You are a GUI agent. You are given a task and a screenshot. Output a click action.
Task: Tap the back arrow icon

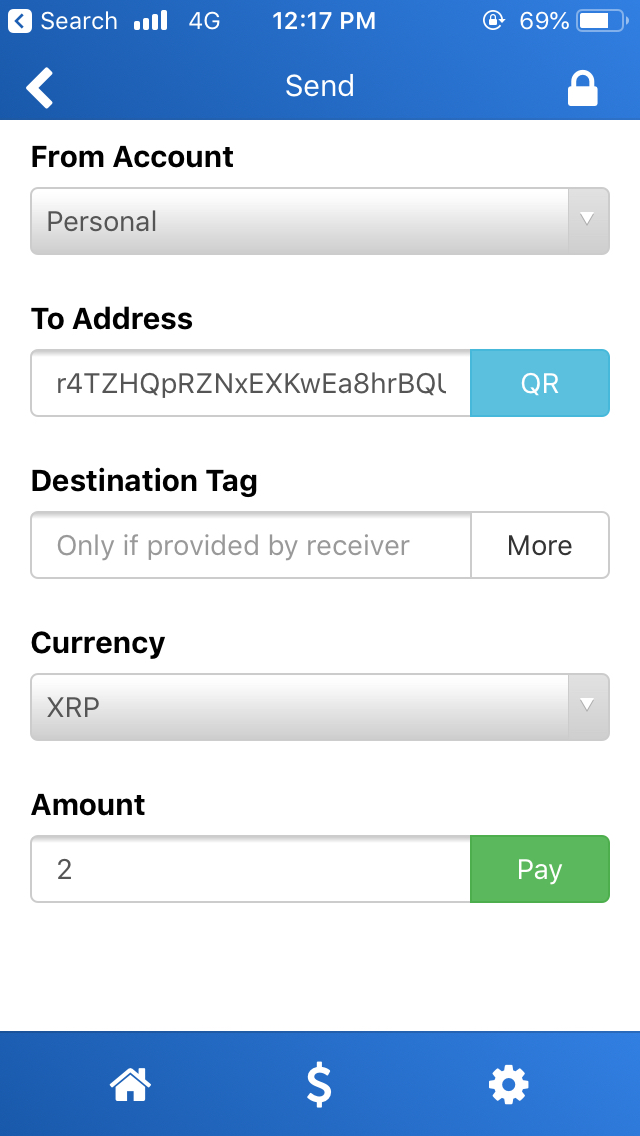(40, 87)
